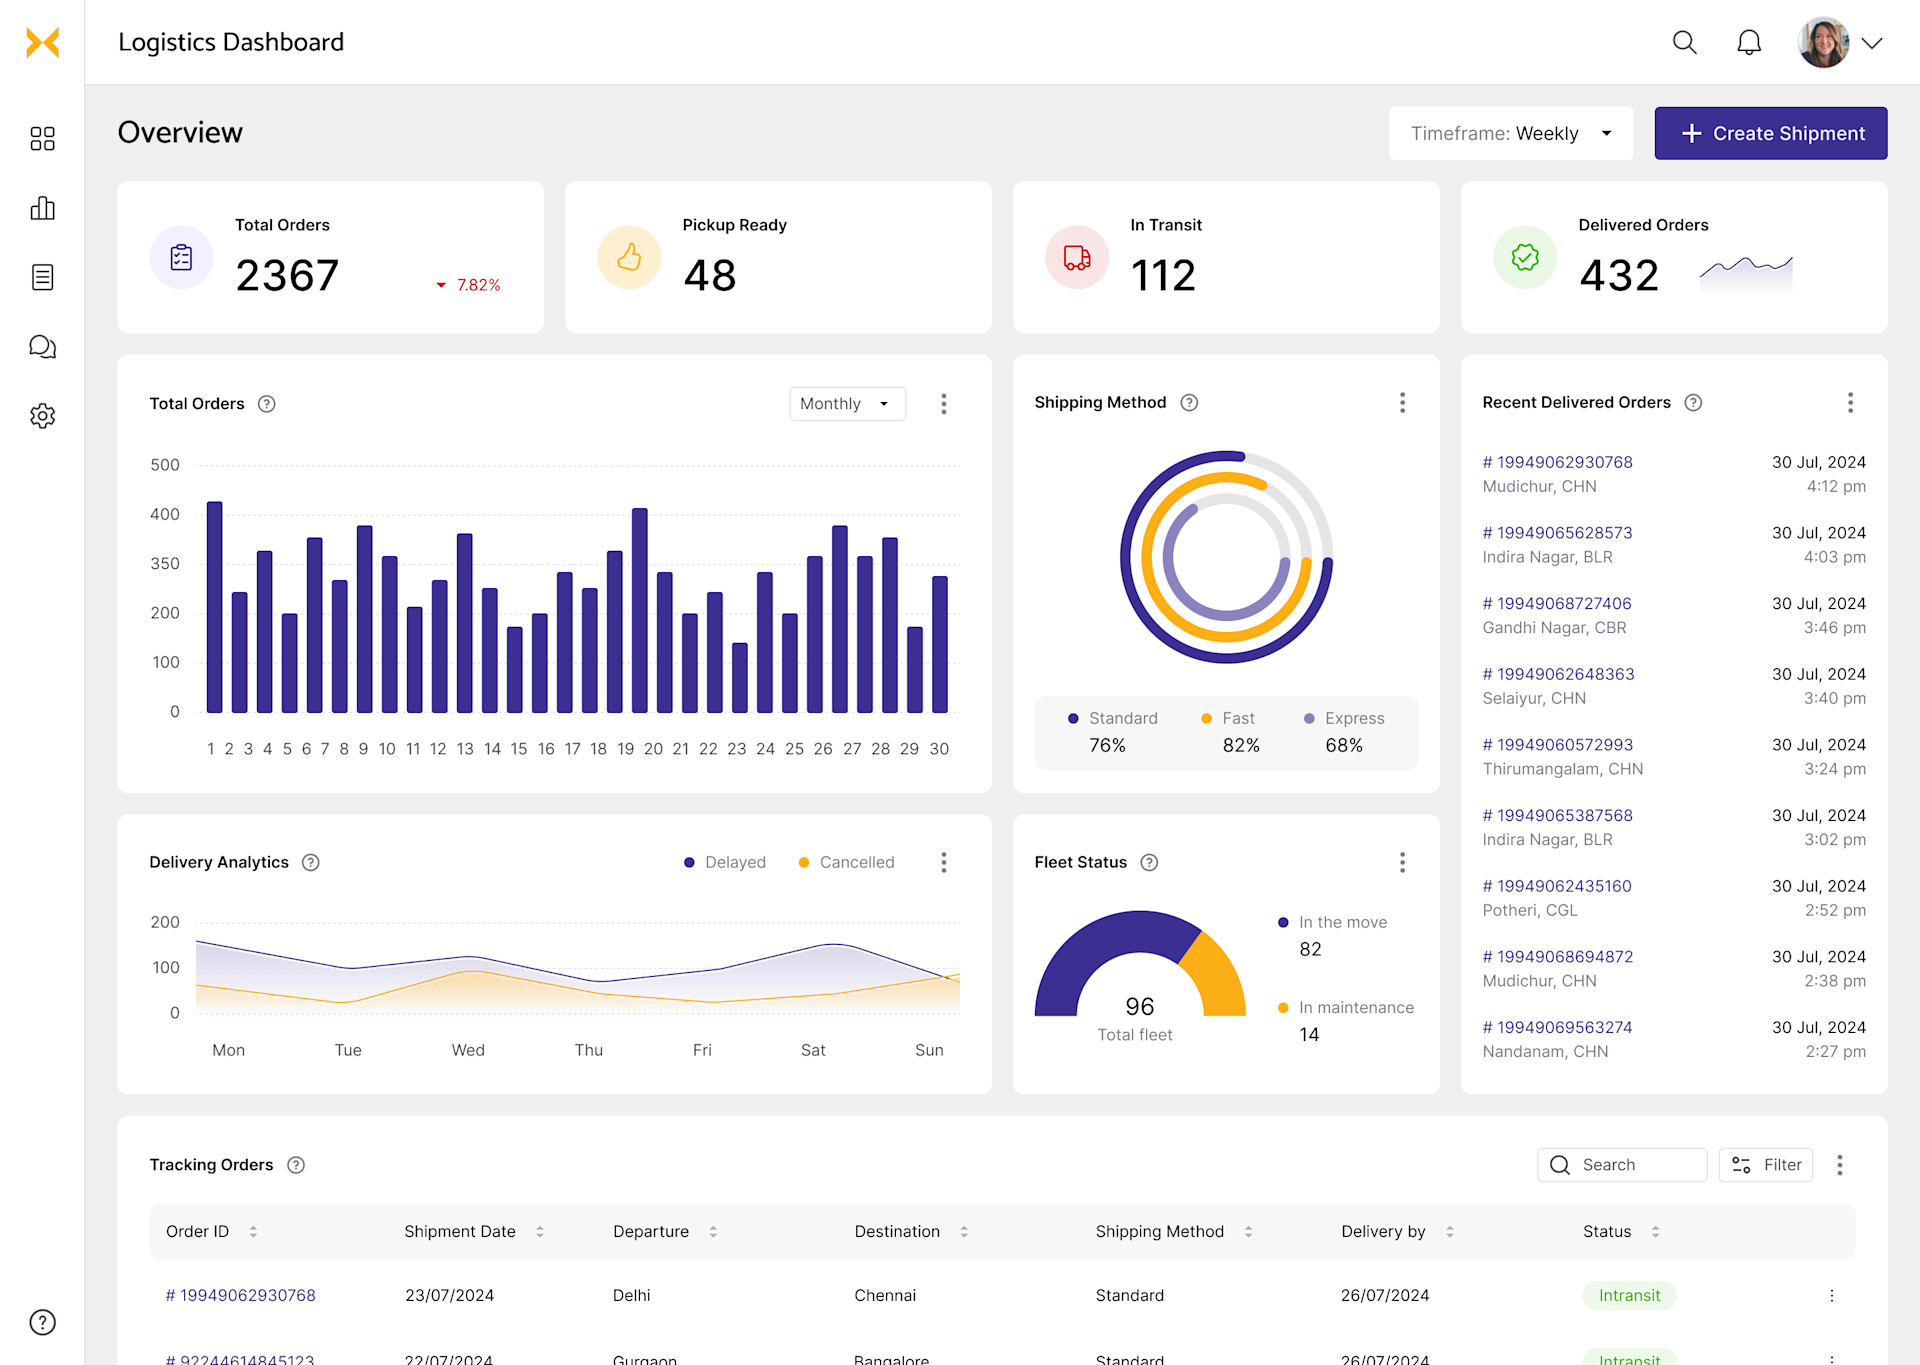
Task: Click the Create Shipment button
Action: pos(1770,133)
